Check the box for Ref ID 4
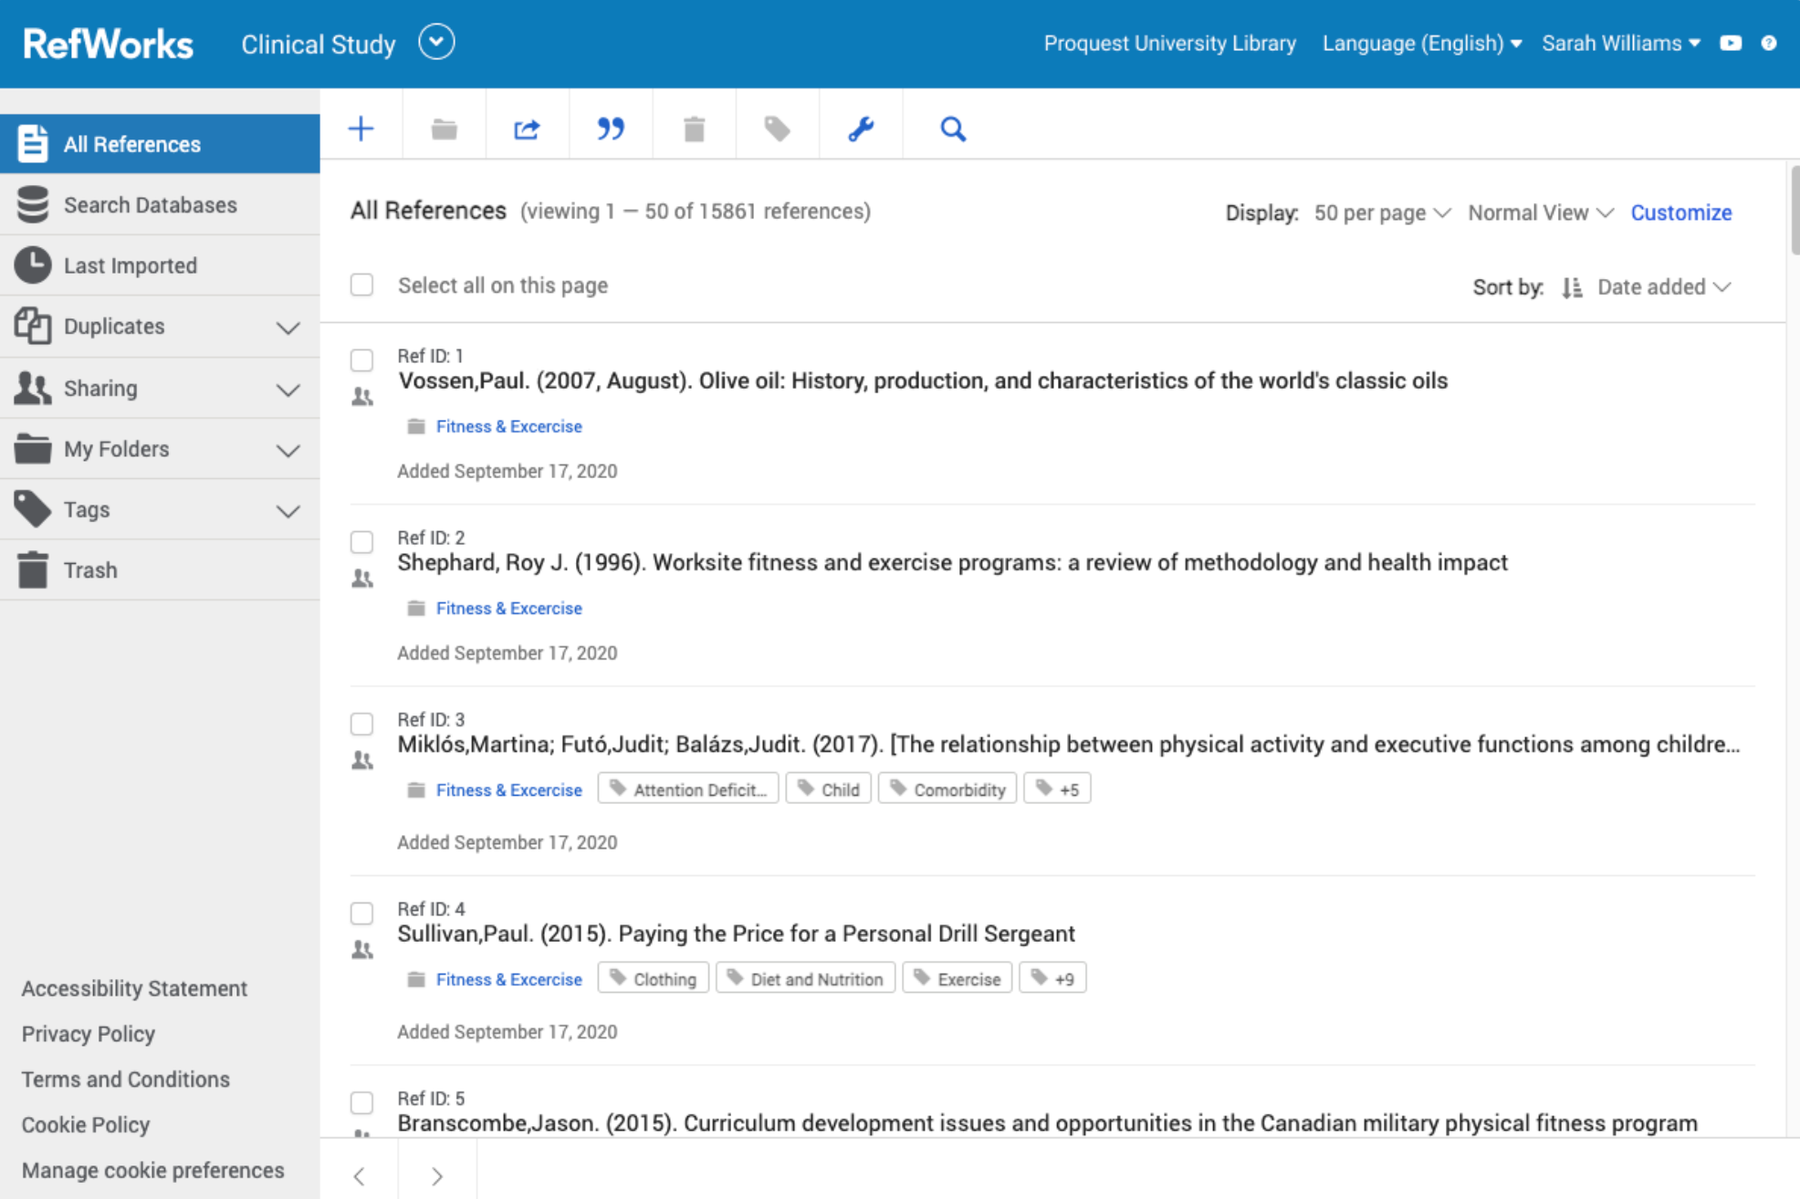1800x1199 pixels. (x=362, y=913)
